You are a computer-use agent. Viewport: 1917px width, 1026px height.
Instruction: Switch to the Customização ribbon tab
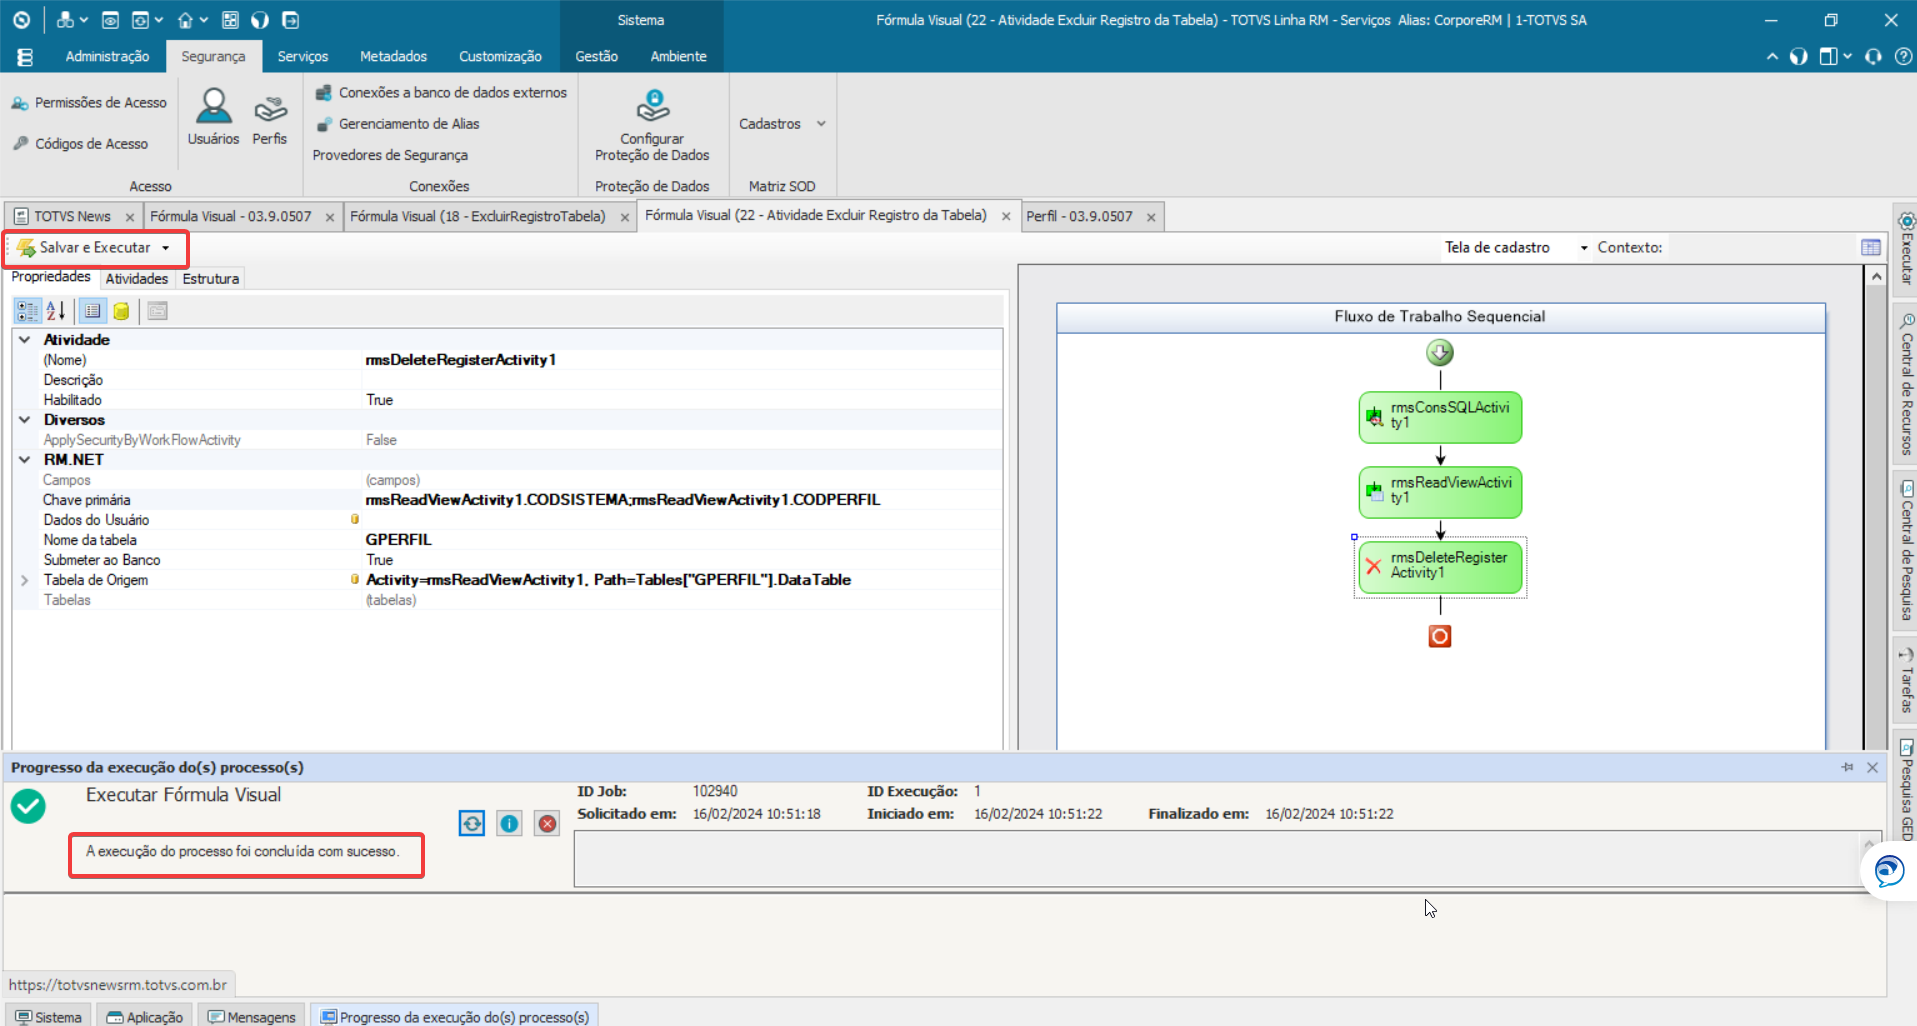point(500,57)
